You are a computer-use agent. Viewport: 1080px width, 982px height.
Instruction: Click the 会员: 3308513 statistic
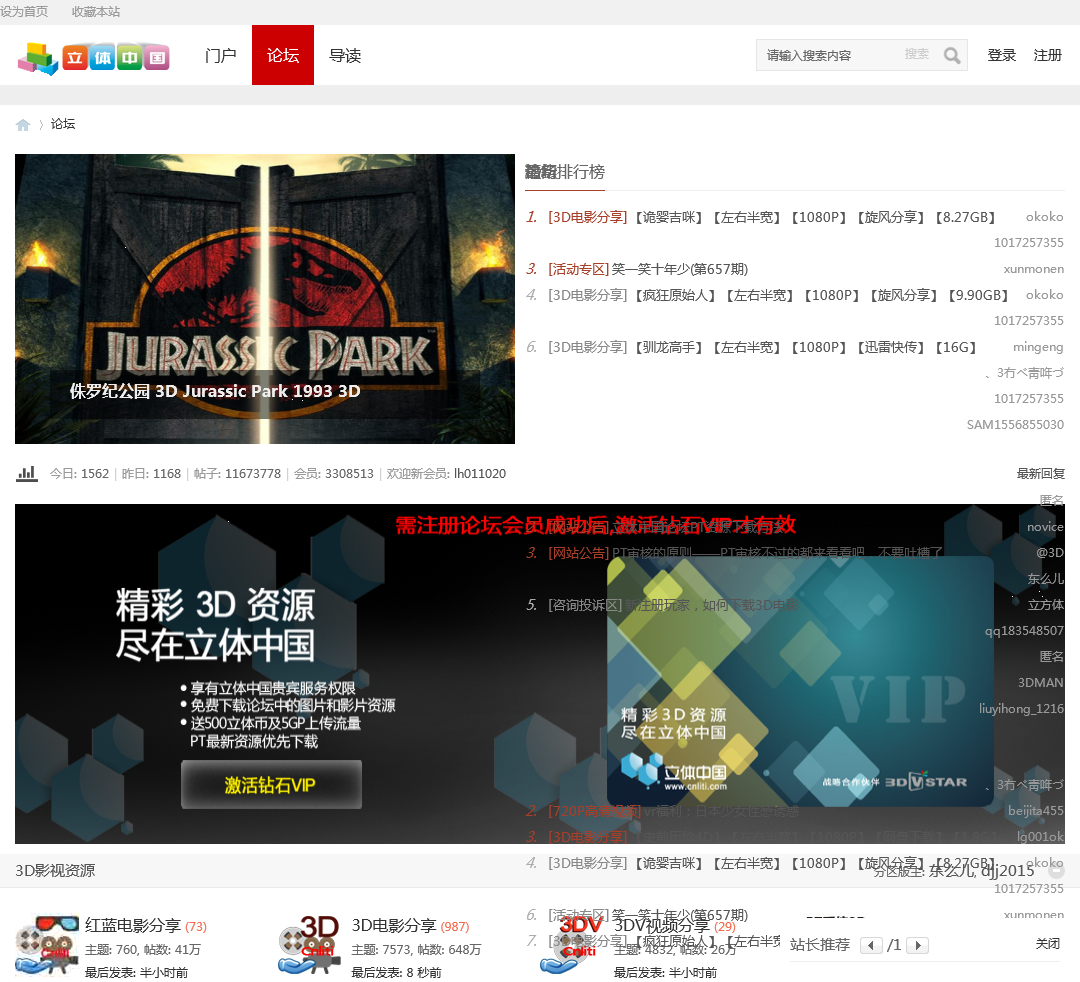click(x=334, y=474)
